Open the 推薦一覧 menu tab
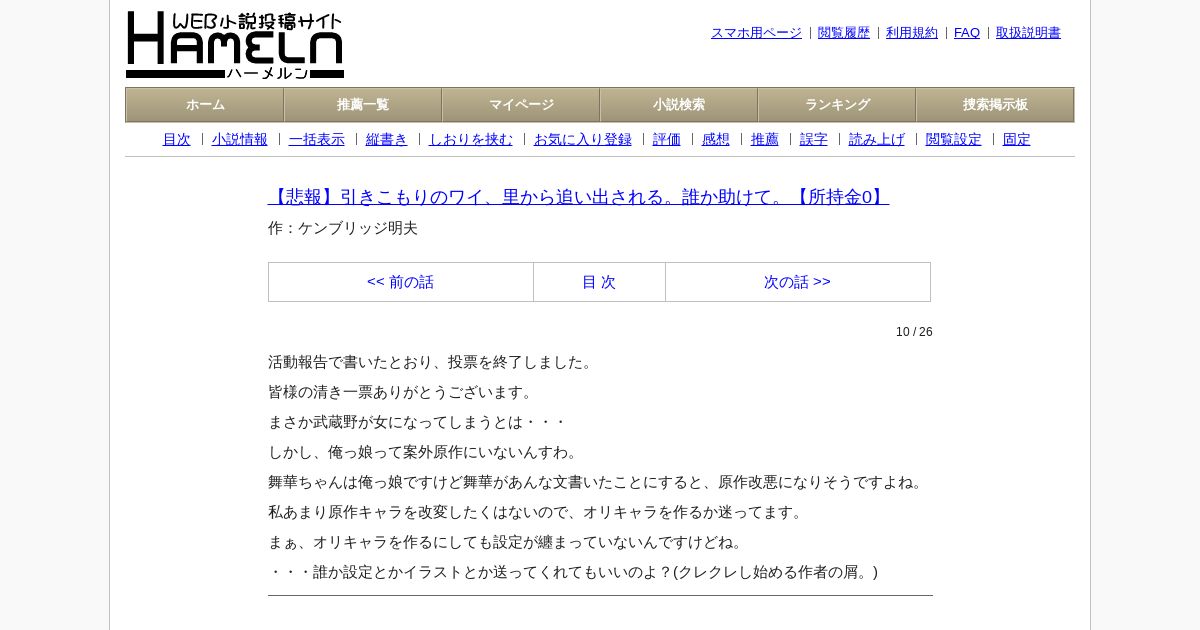This screenshot has height=630, width=1200. click(363, 105)
